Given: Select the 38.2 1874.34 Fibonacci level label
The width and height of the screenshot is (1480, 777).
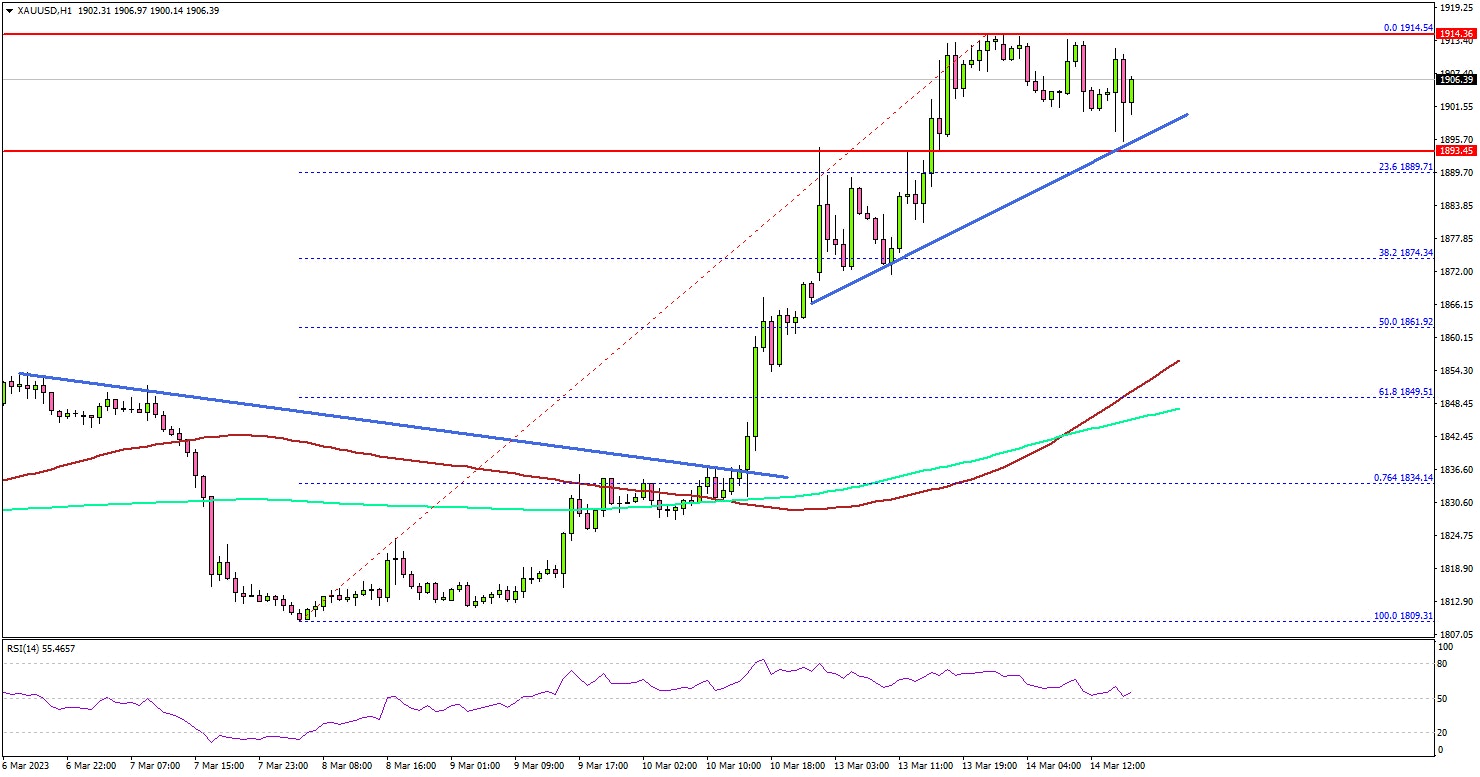Looking at the screenshot, I should point(1407,253).
